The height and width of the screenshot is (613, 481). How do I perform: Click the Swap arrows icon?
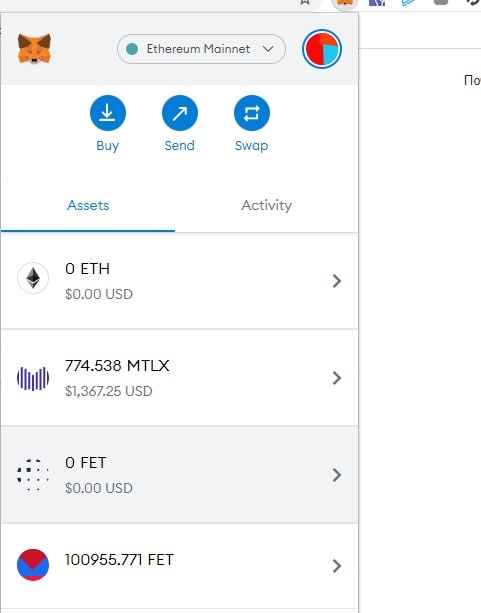coord(251,113)
